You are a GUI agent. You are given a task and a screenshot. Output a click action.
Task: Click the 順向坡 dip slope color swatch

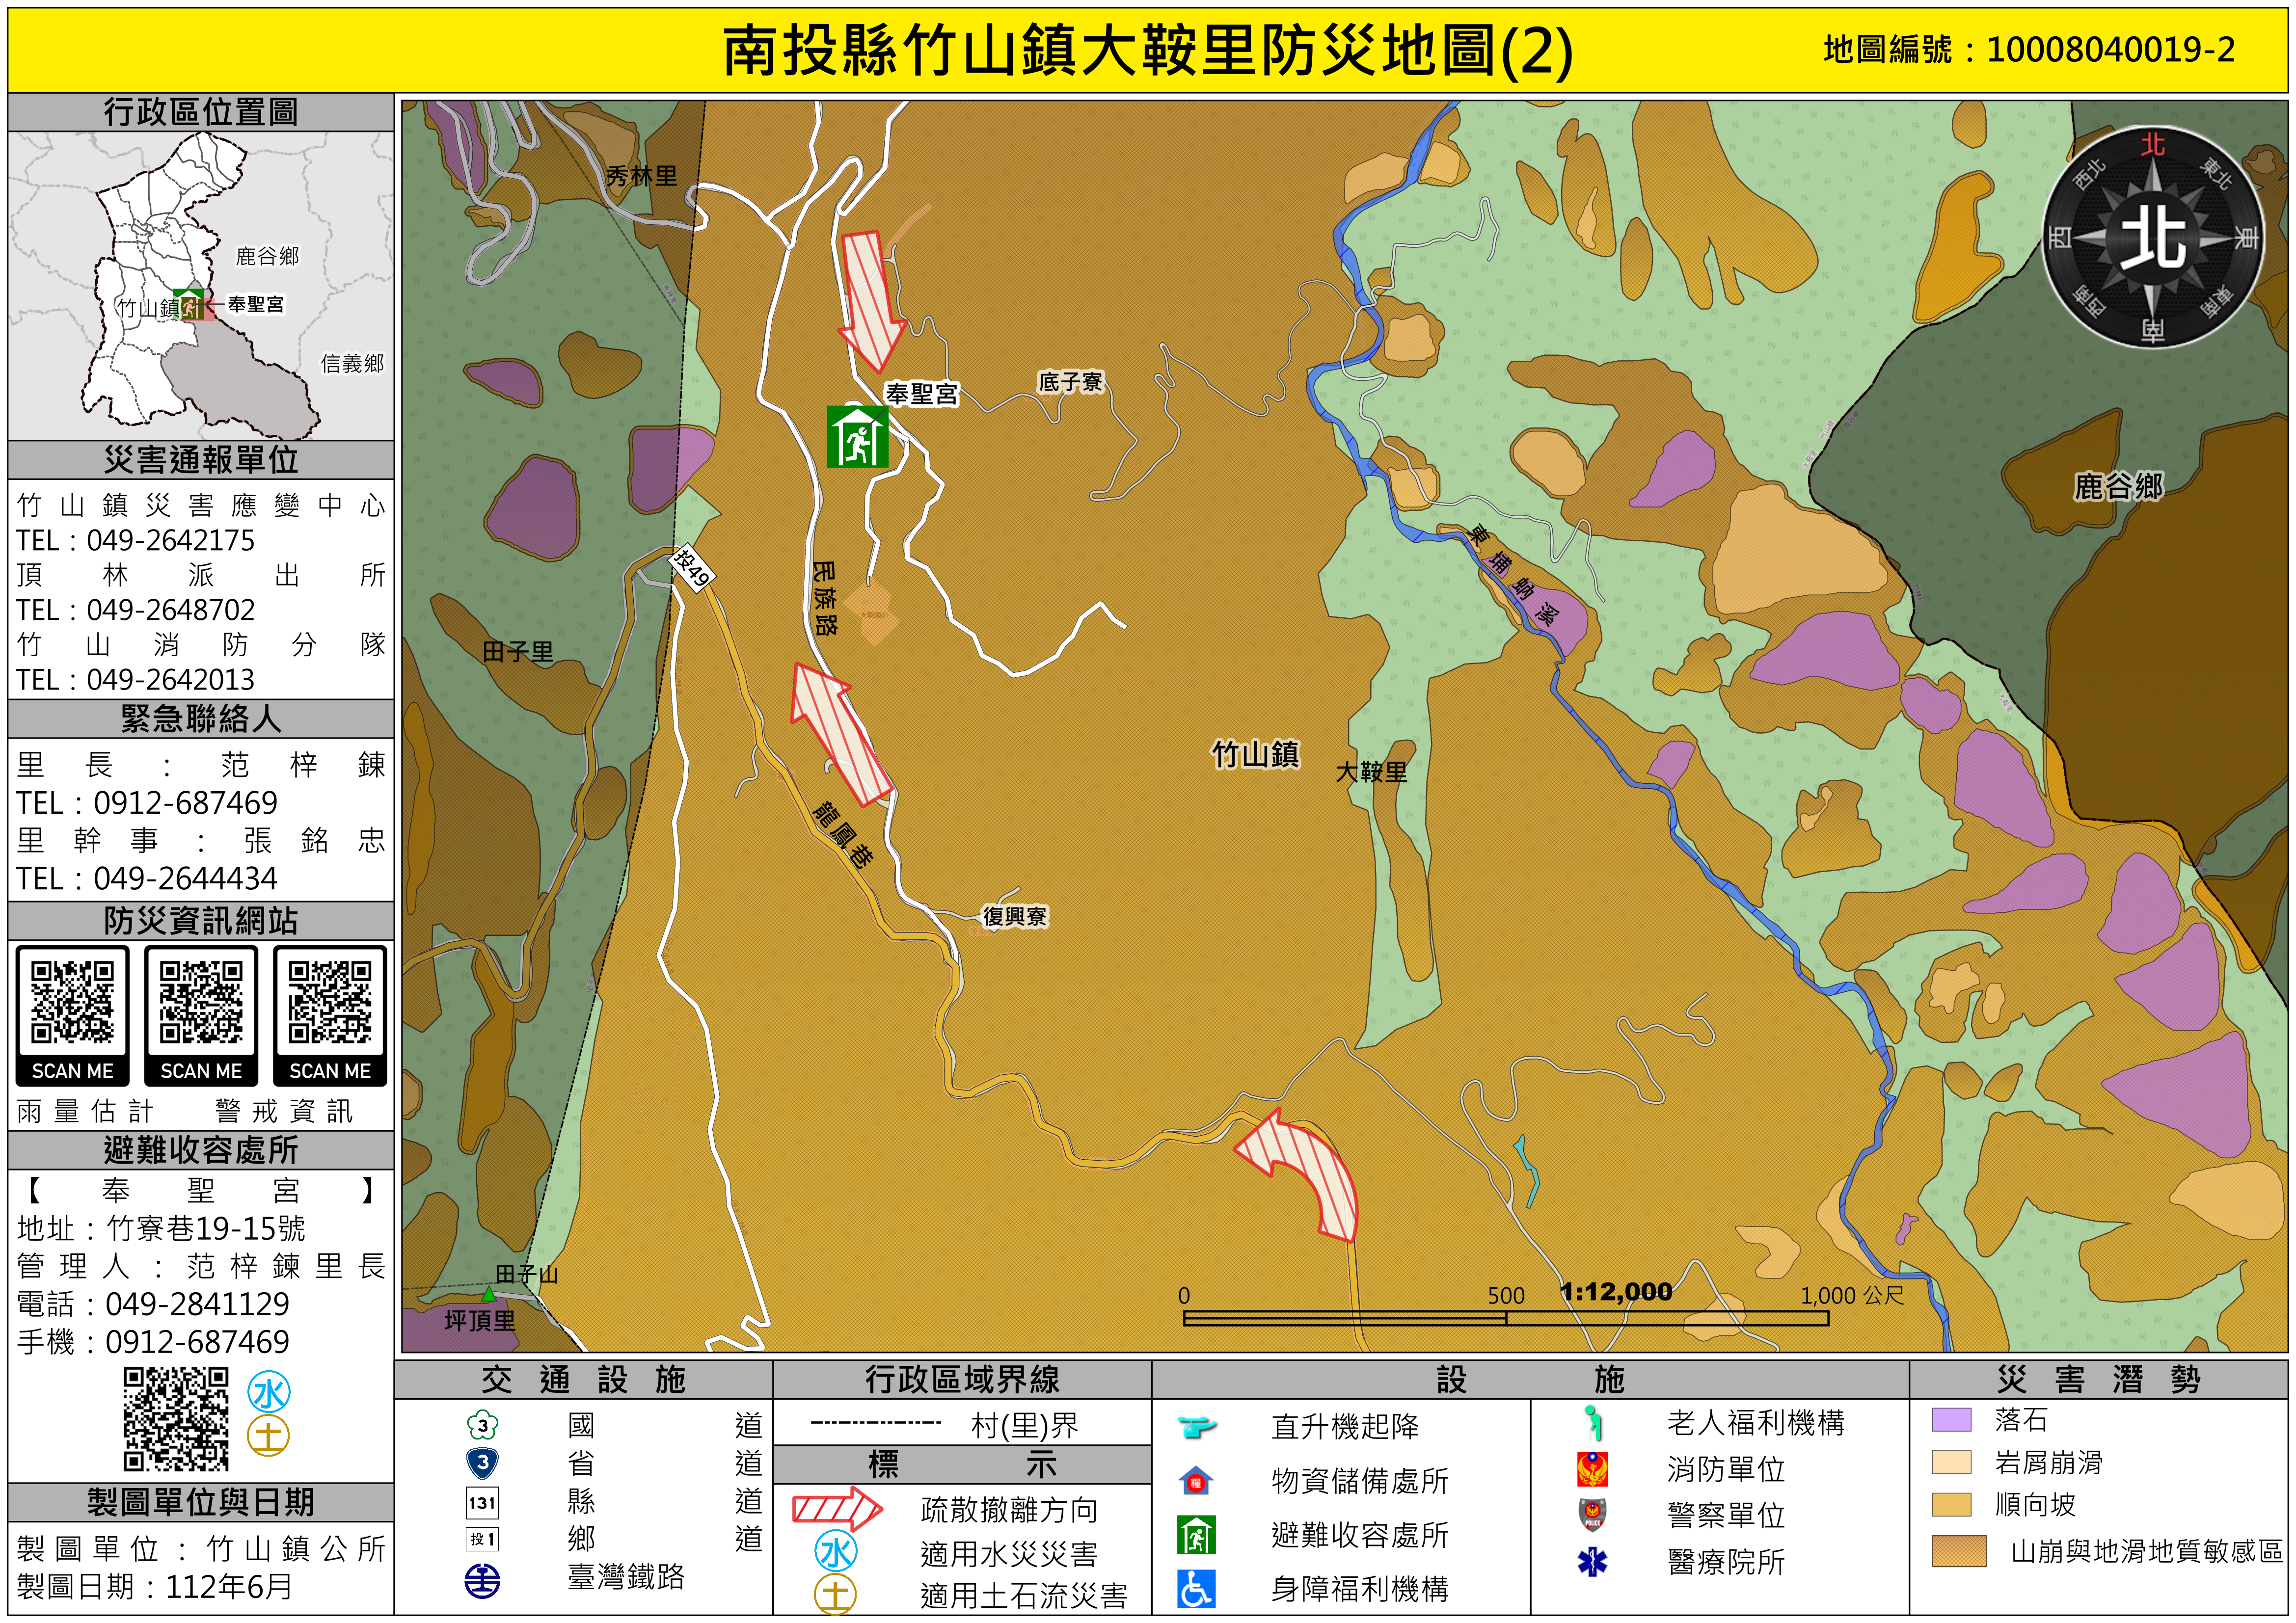click(1951, 1505)
